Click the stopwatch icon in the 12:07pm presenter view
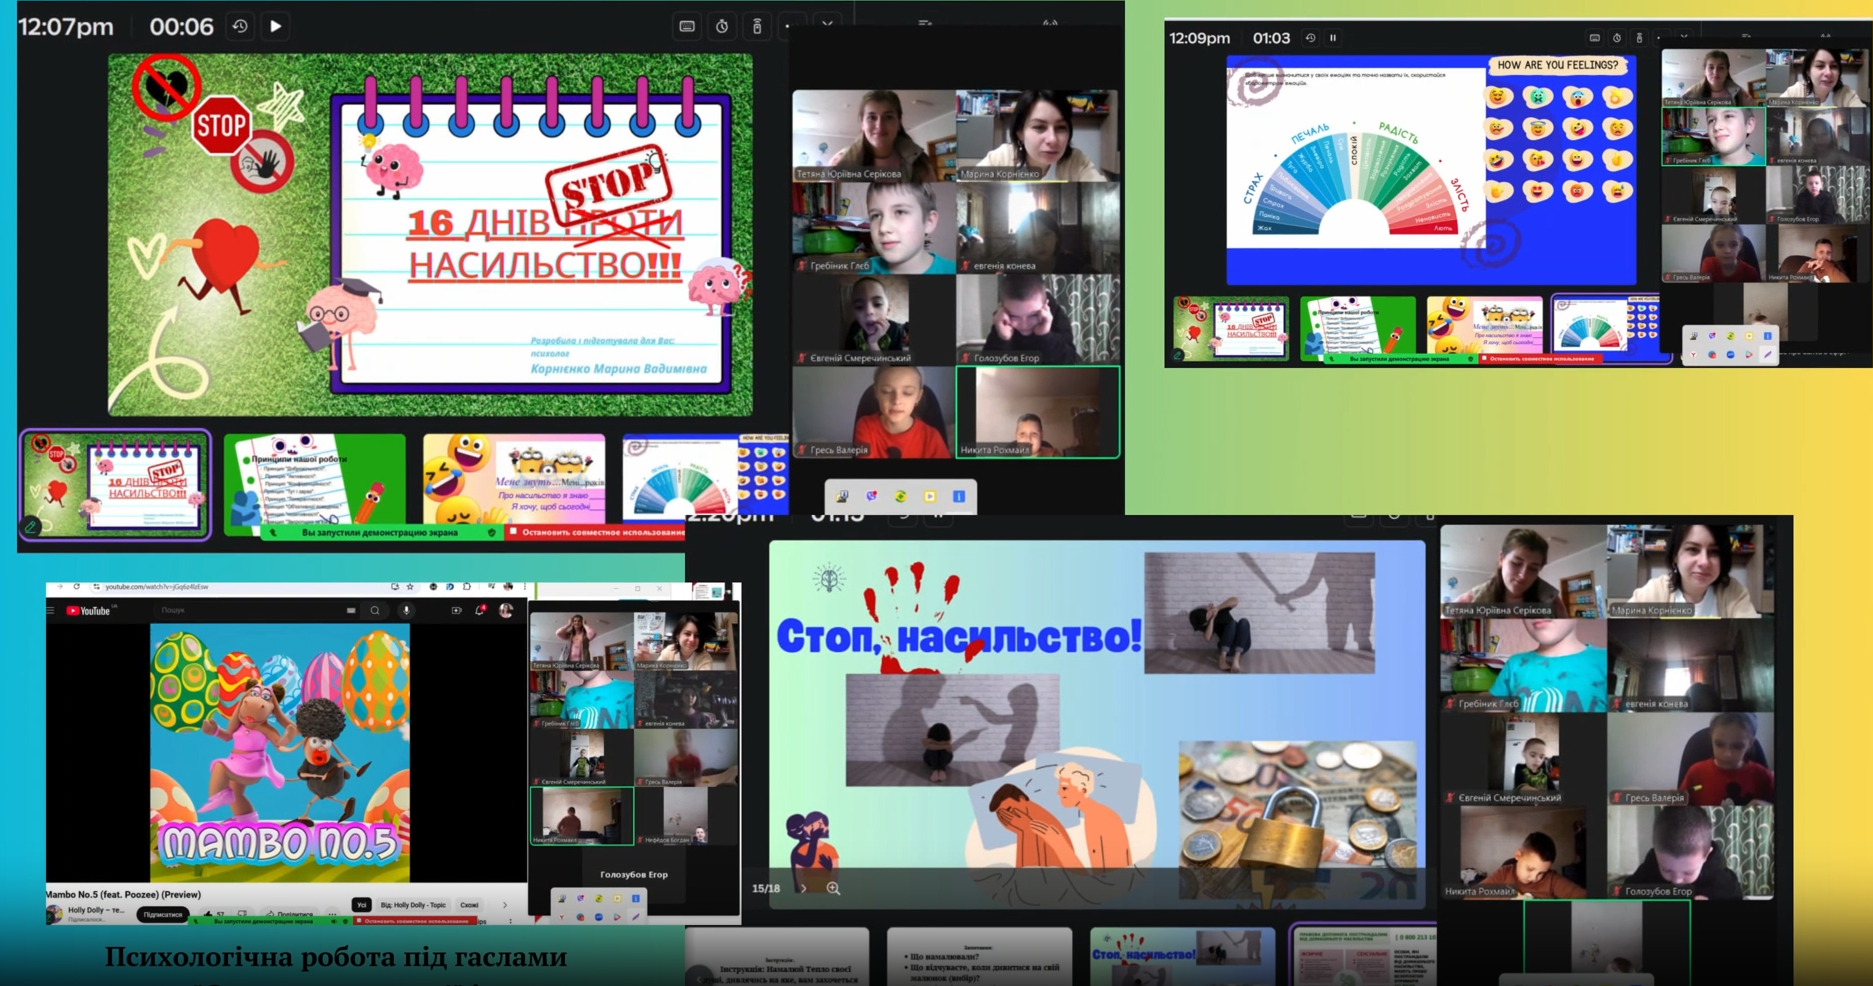 coord(722,27)
